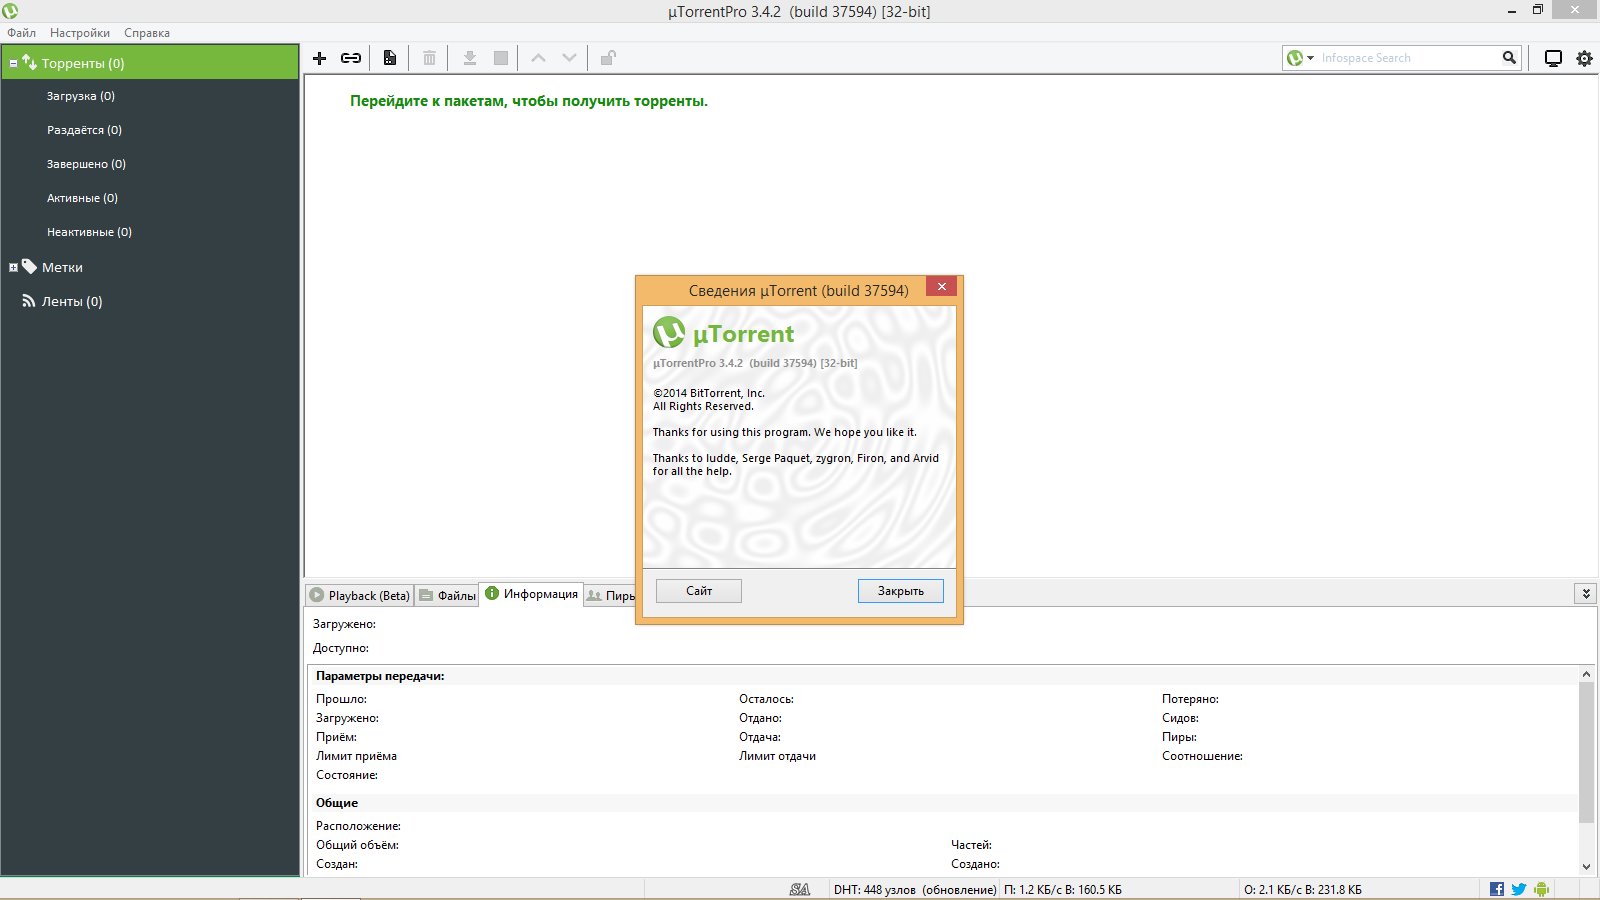Expand the Метки section
The image size is (1600, 900).
click(x=13, y=267)
